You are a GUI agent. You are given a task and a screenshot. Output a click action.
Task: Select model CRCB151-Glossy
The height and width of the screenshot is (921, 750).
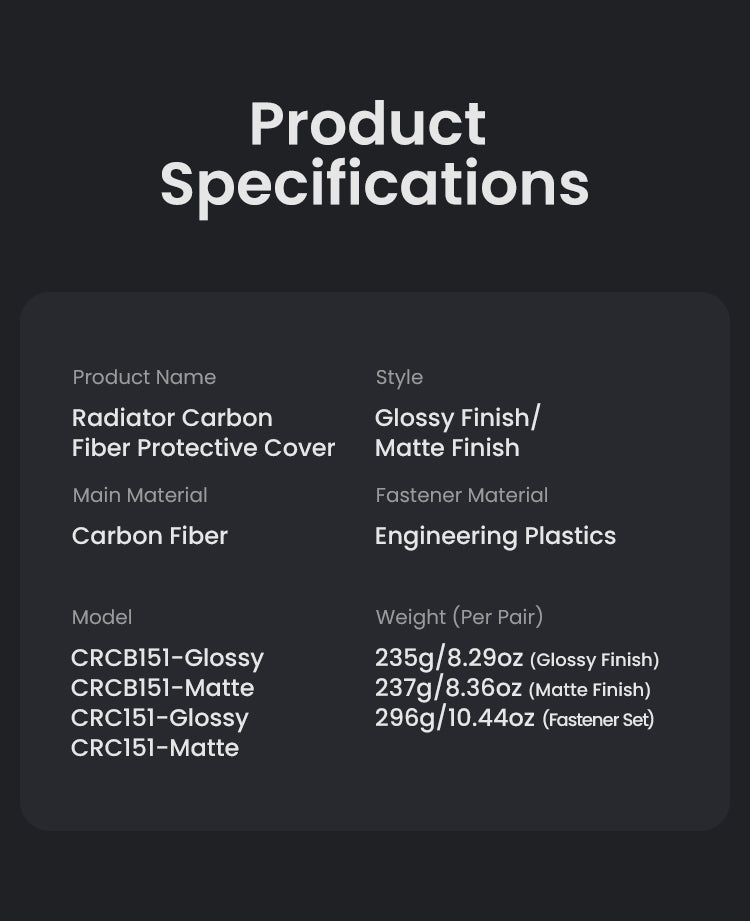[x=167, y=658]
